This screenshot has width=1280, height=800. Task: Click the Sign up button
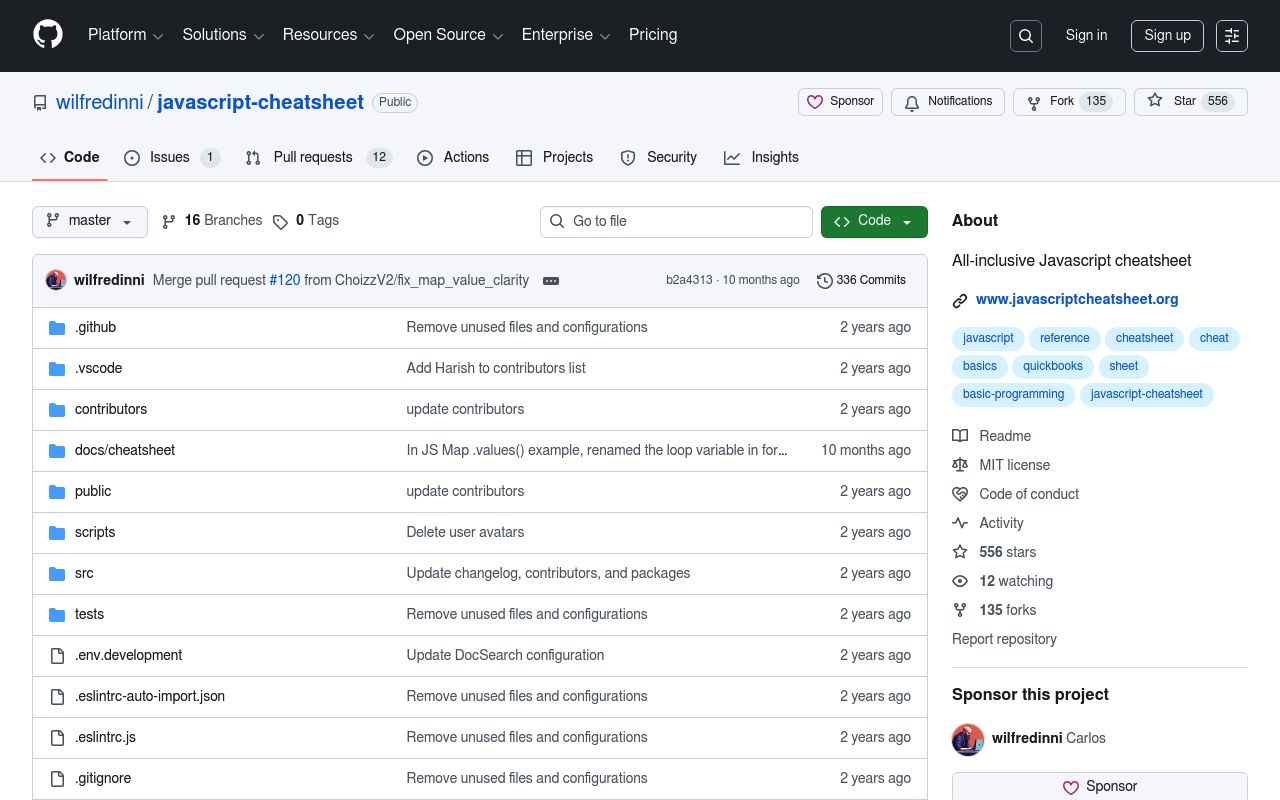point(1167,35)
